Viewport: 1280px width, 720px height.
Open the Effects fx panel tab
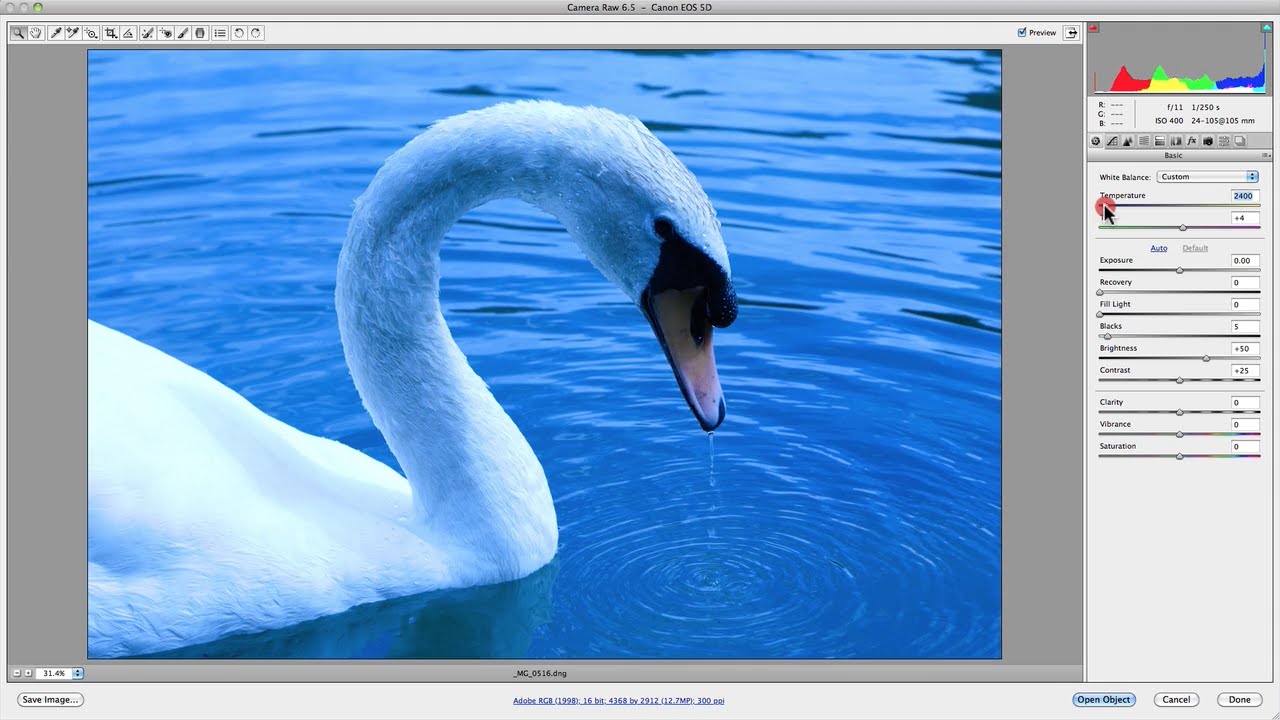click(1192, 141)
